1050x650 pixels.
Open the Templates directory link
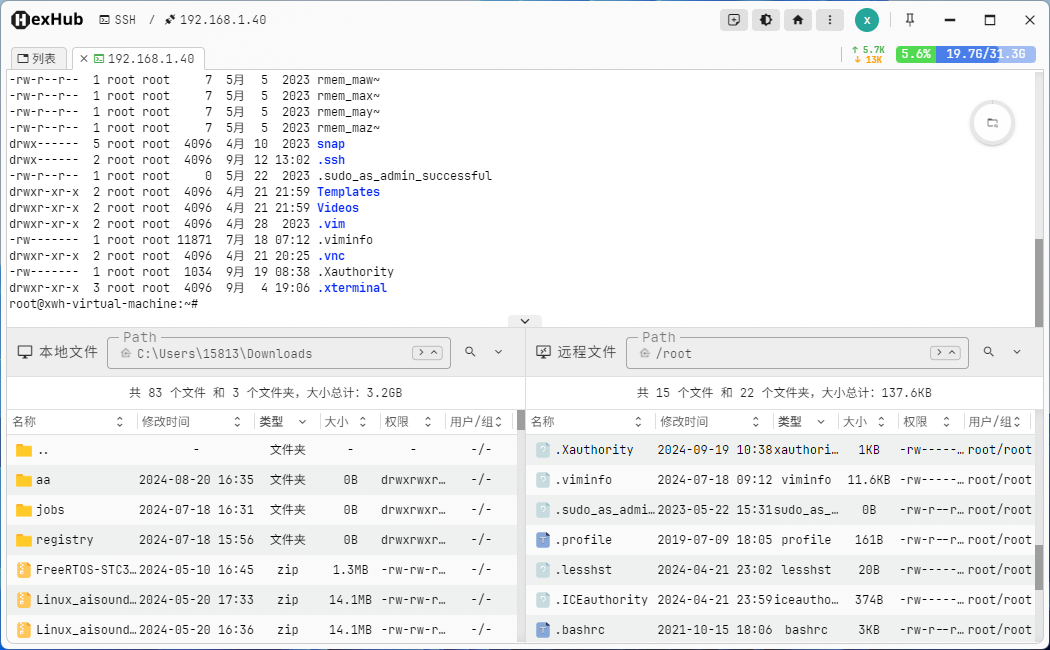point(348,191)
